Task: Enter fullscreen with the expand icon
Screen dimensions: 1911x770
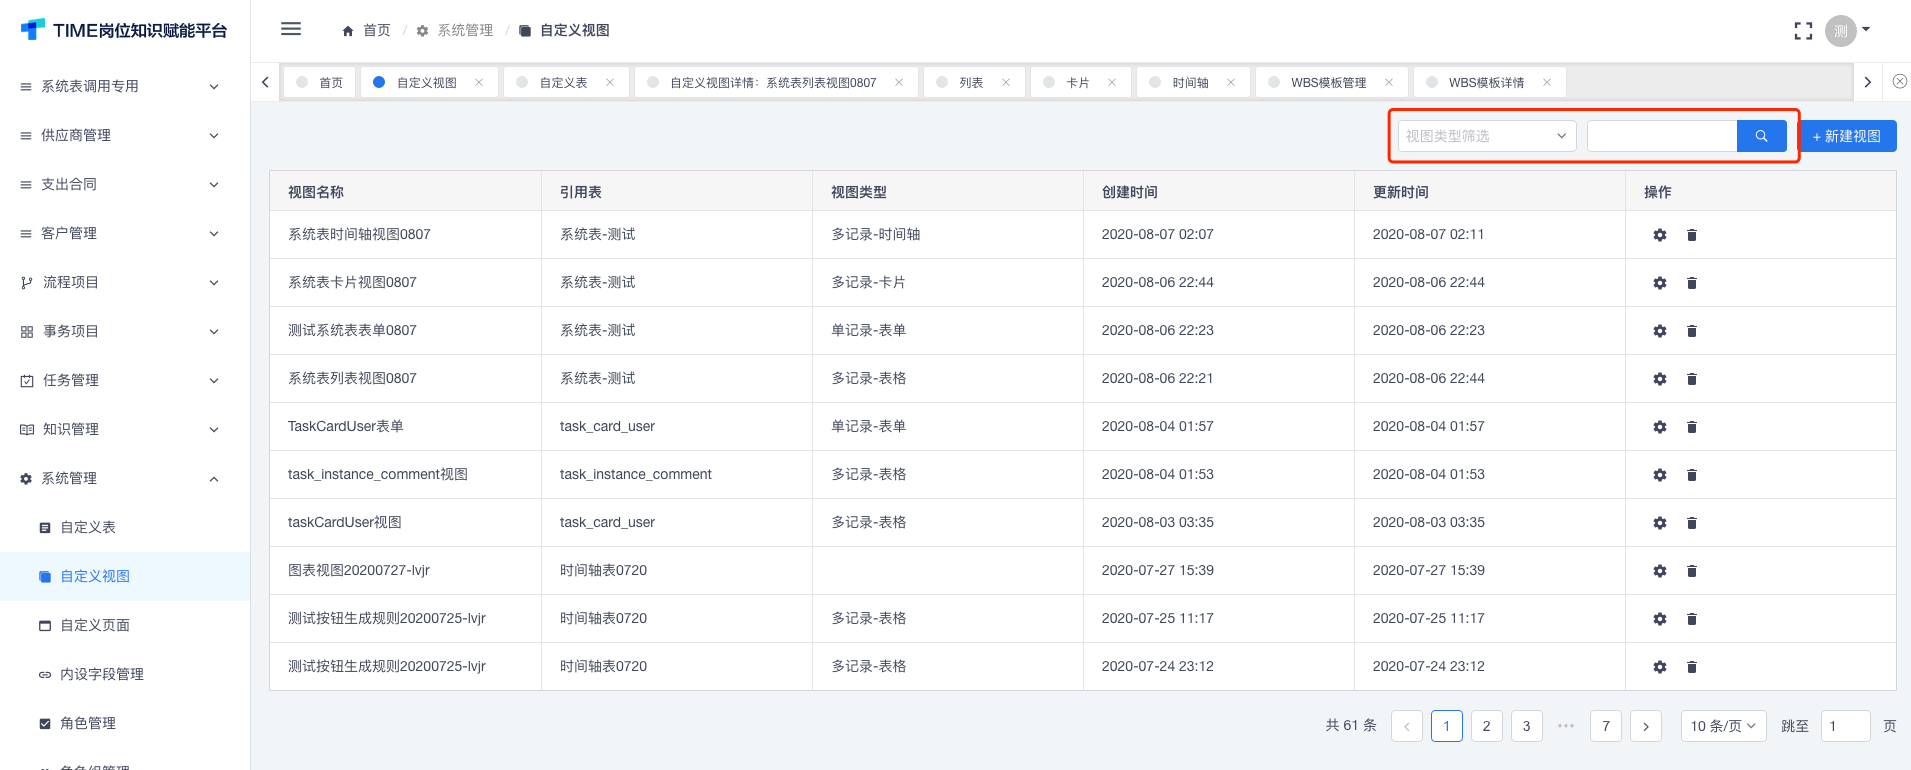Action: [1803, 31]
